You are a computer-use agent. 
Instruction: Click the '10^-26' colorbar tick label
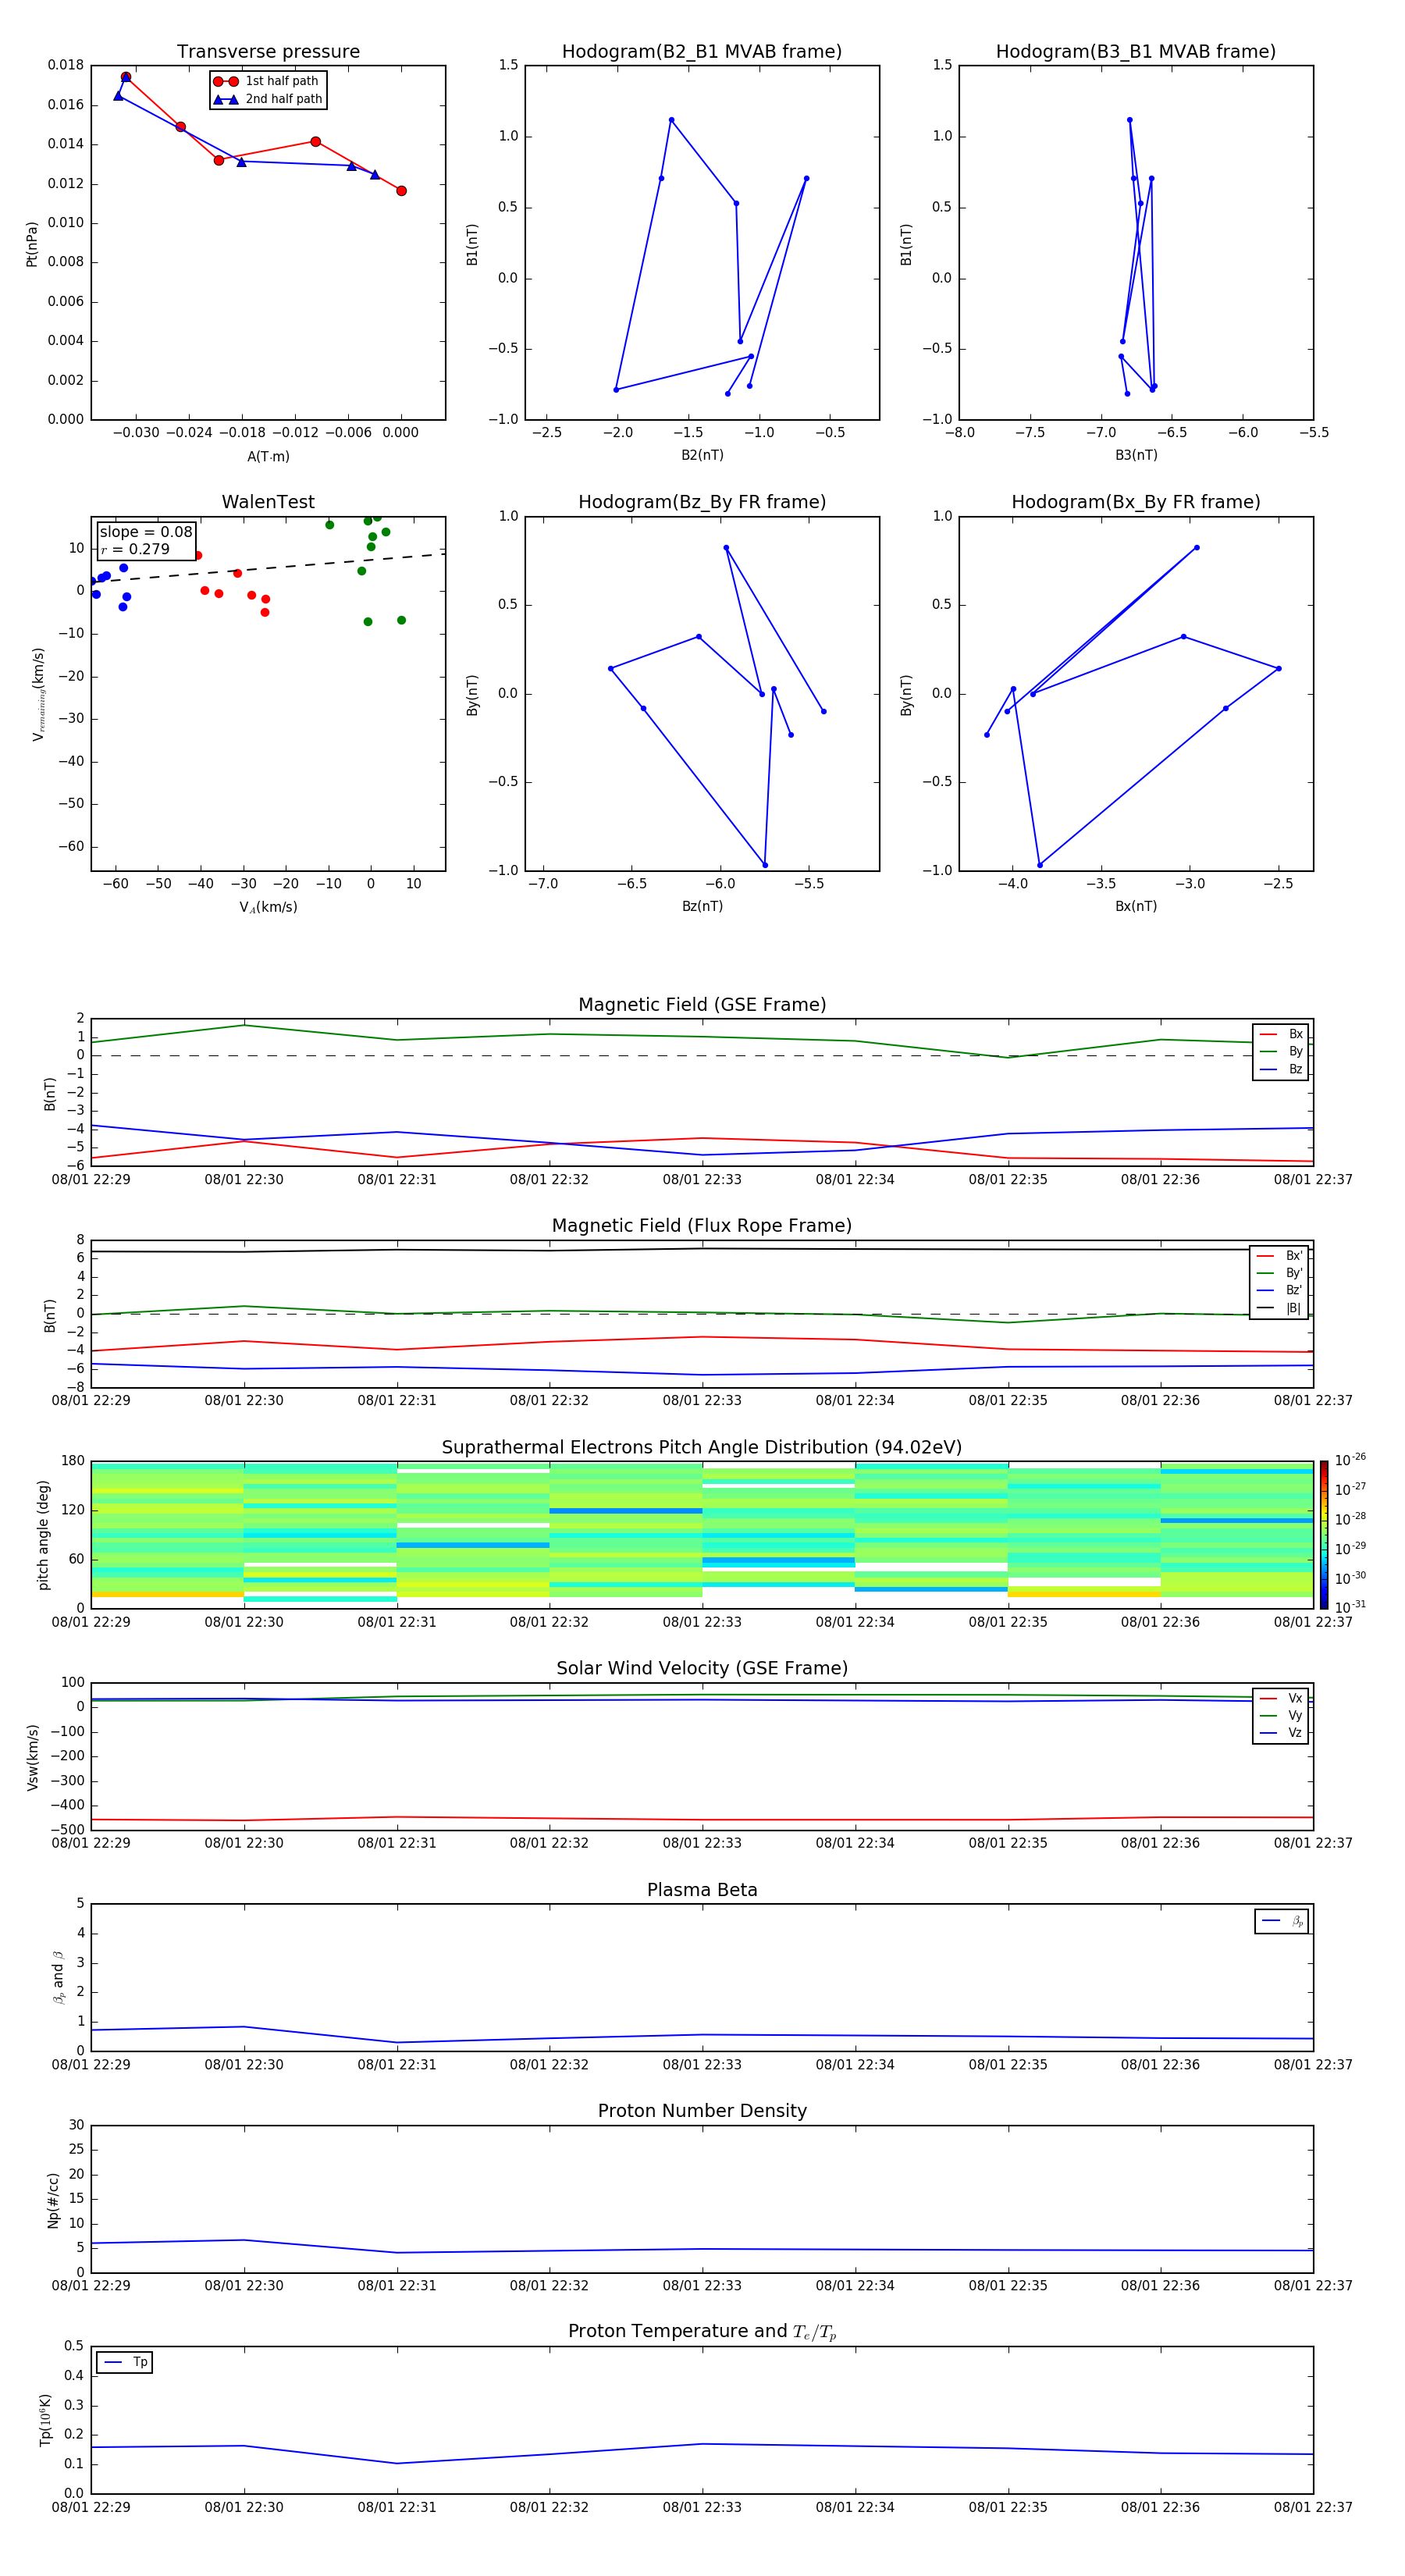[x=1350, y=1460]
